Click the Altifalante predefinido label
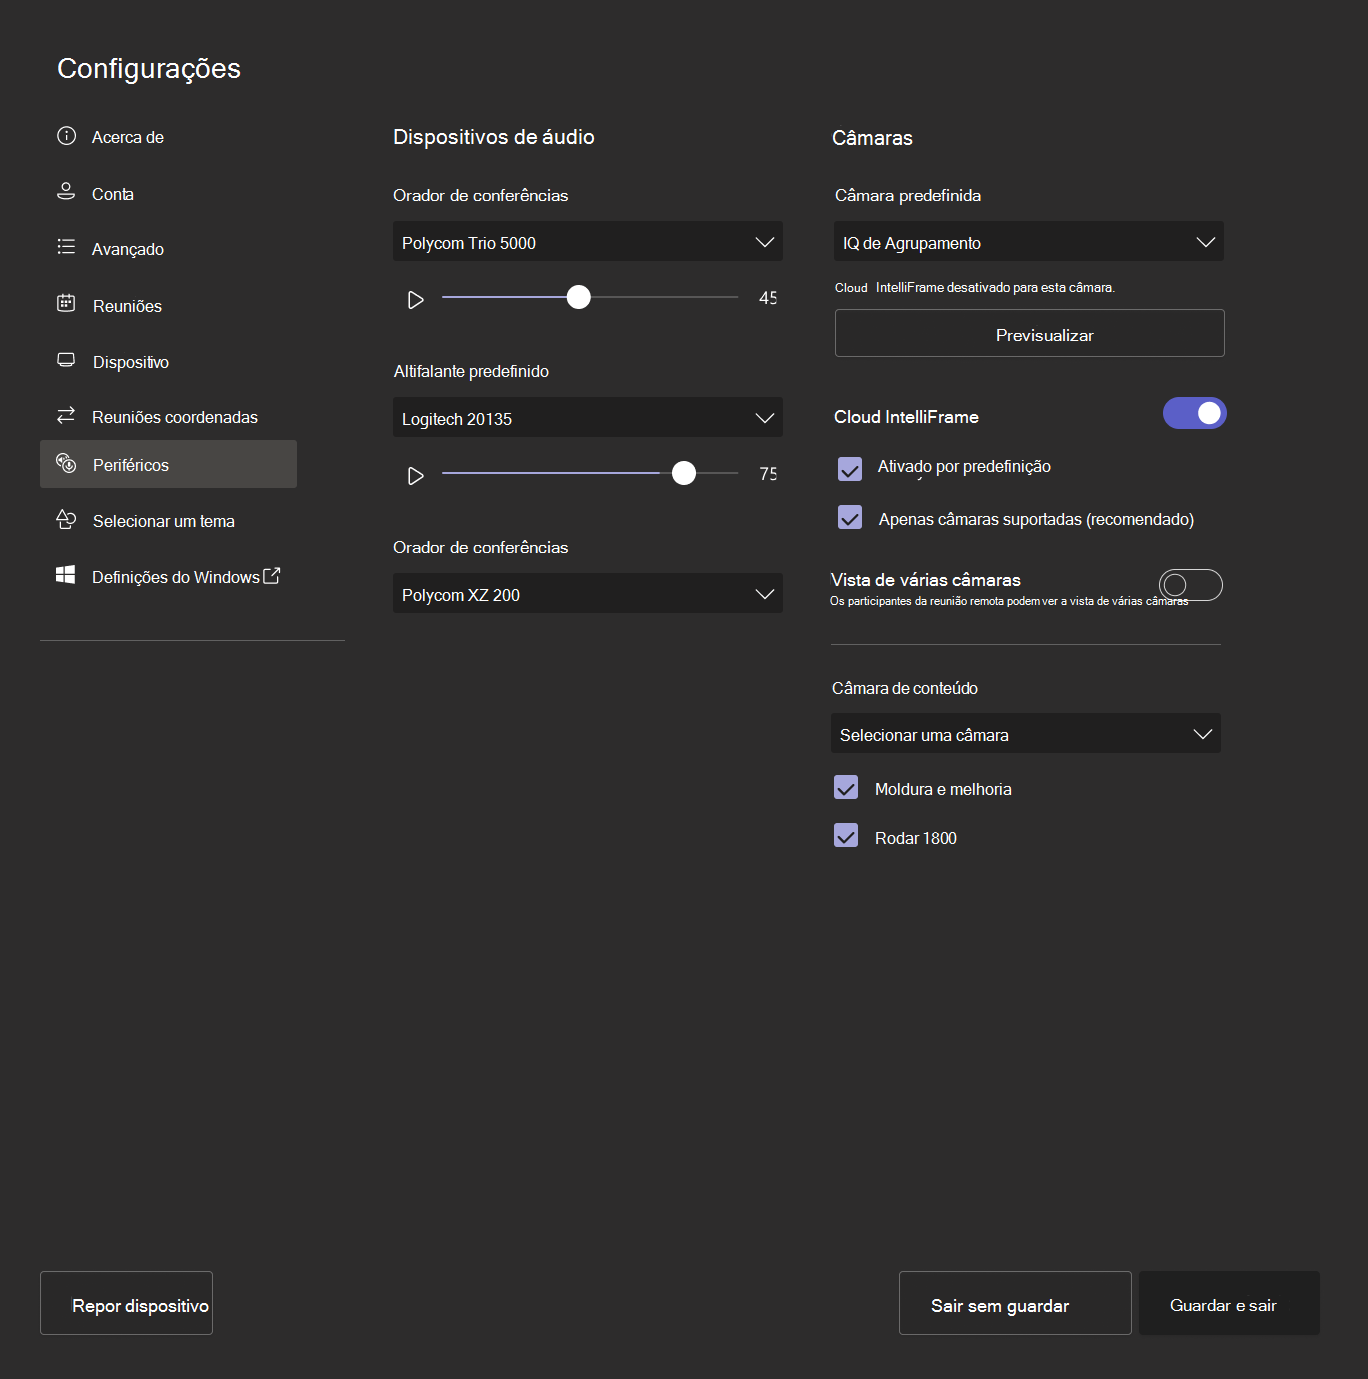This screenshot has height=1379, width=1368. (x=471, y=371)
